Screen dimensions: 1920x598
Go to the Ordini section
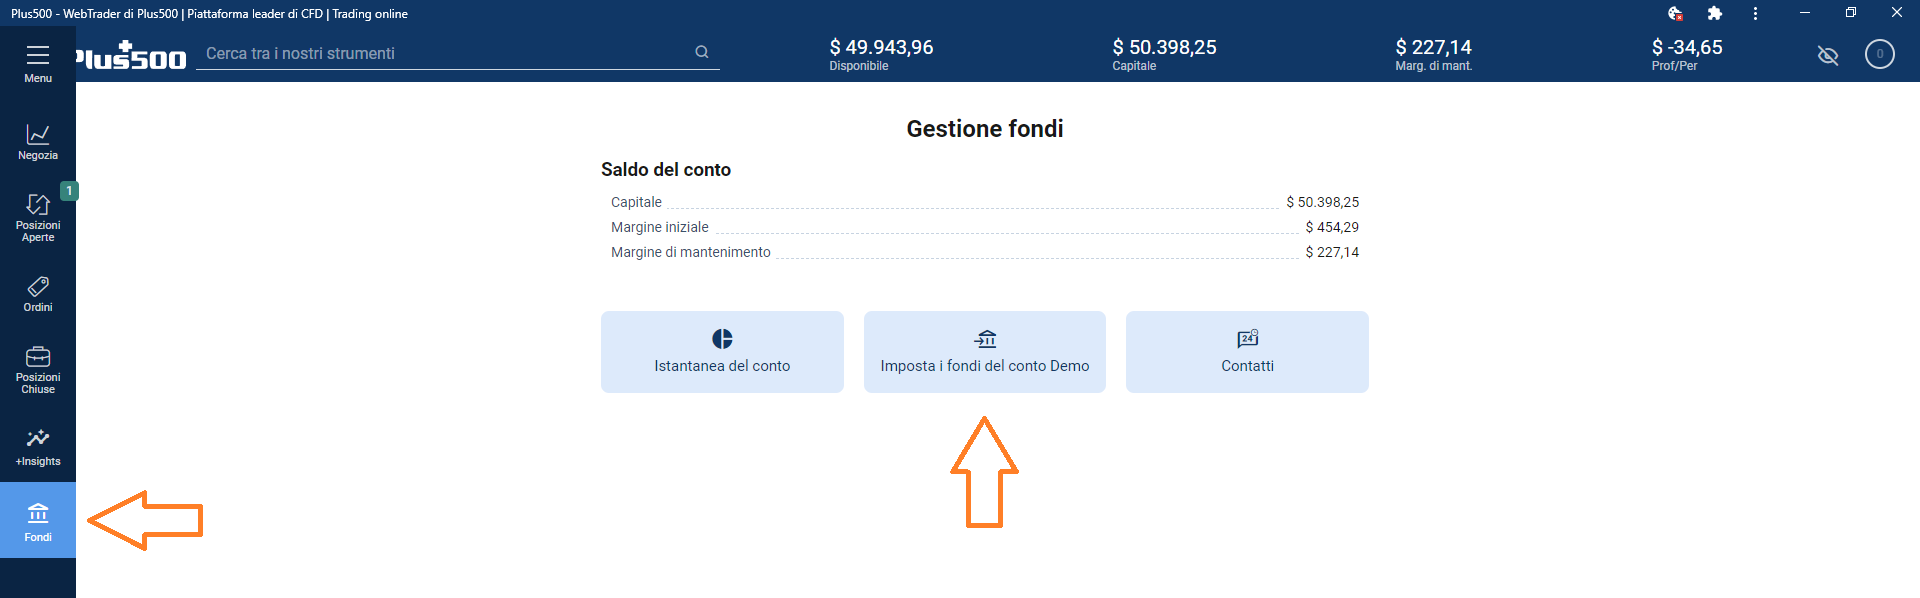[x=38, y=294]
